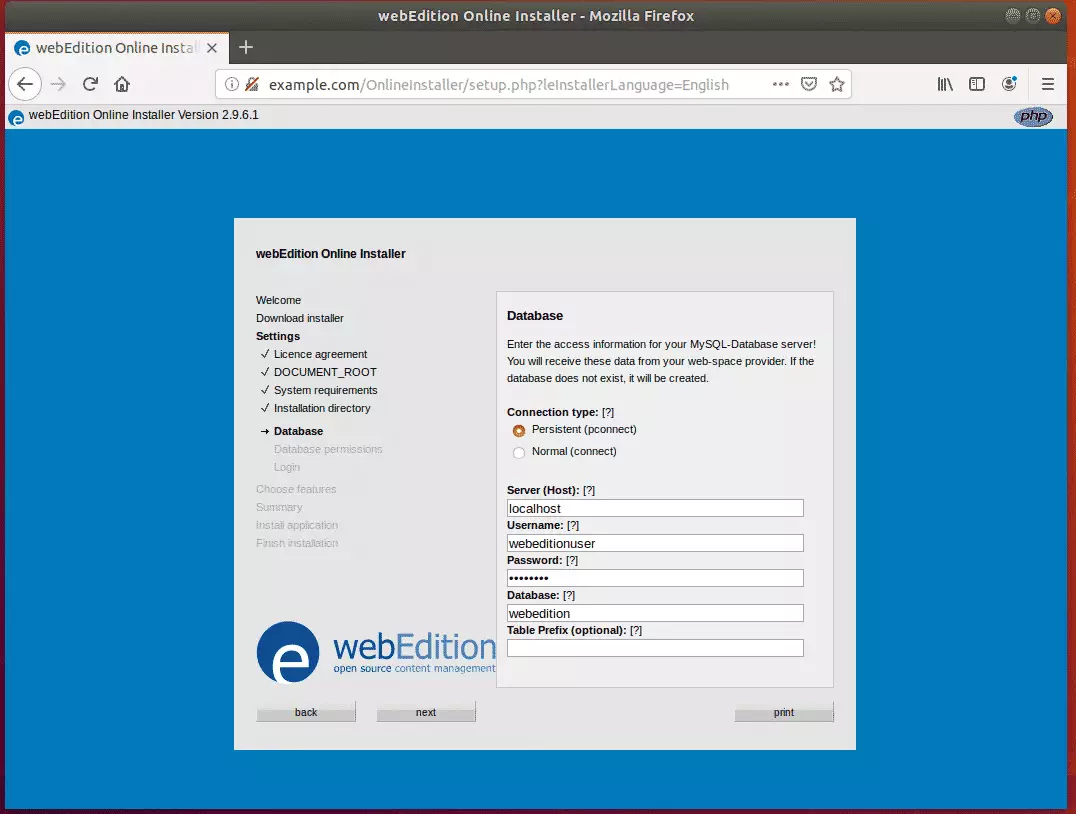This screenshot has height=814, width=1076.
Task: Open page actions three-dot menu
Action: coord(780,84)
